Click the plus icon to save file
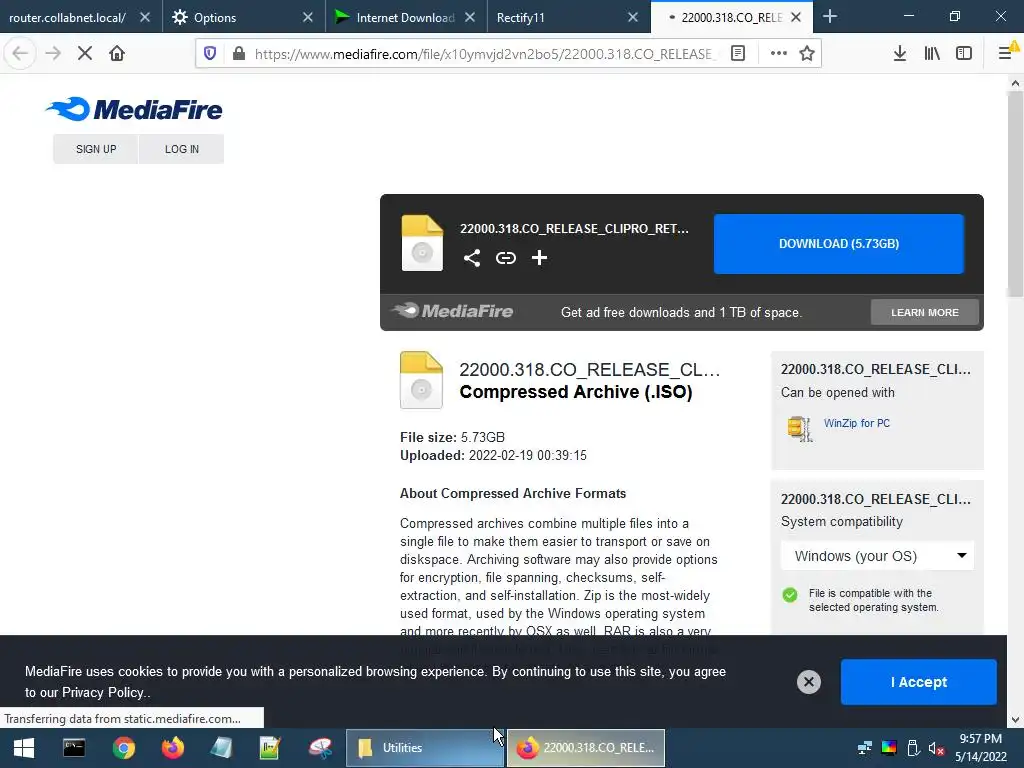The image size is (1024, 768). [x=539, y=258]
